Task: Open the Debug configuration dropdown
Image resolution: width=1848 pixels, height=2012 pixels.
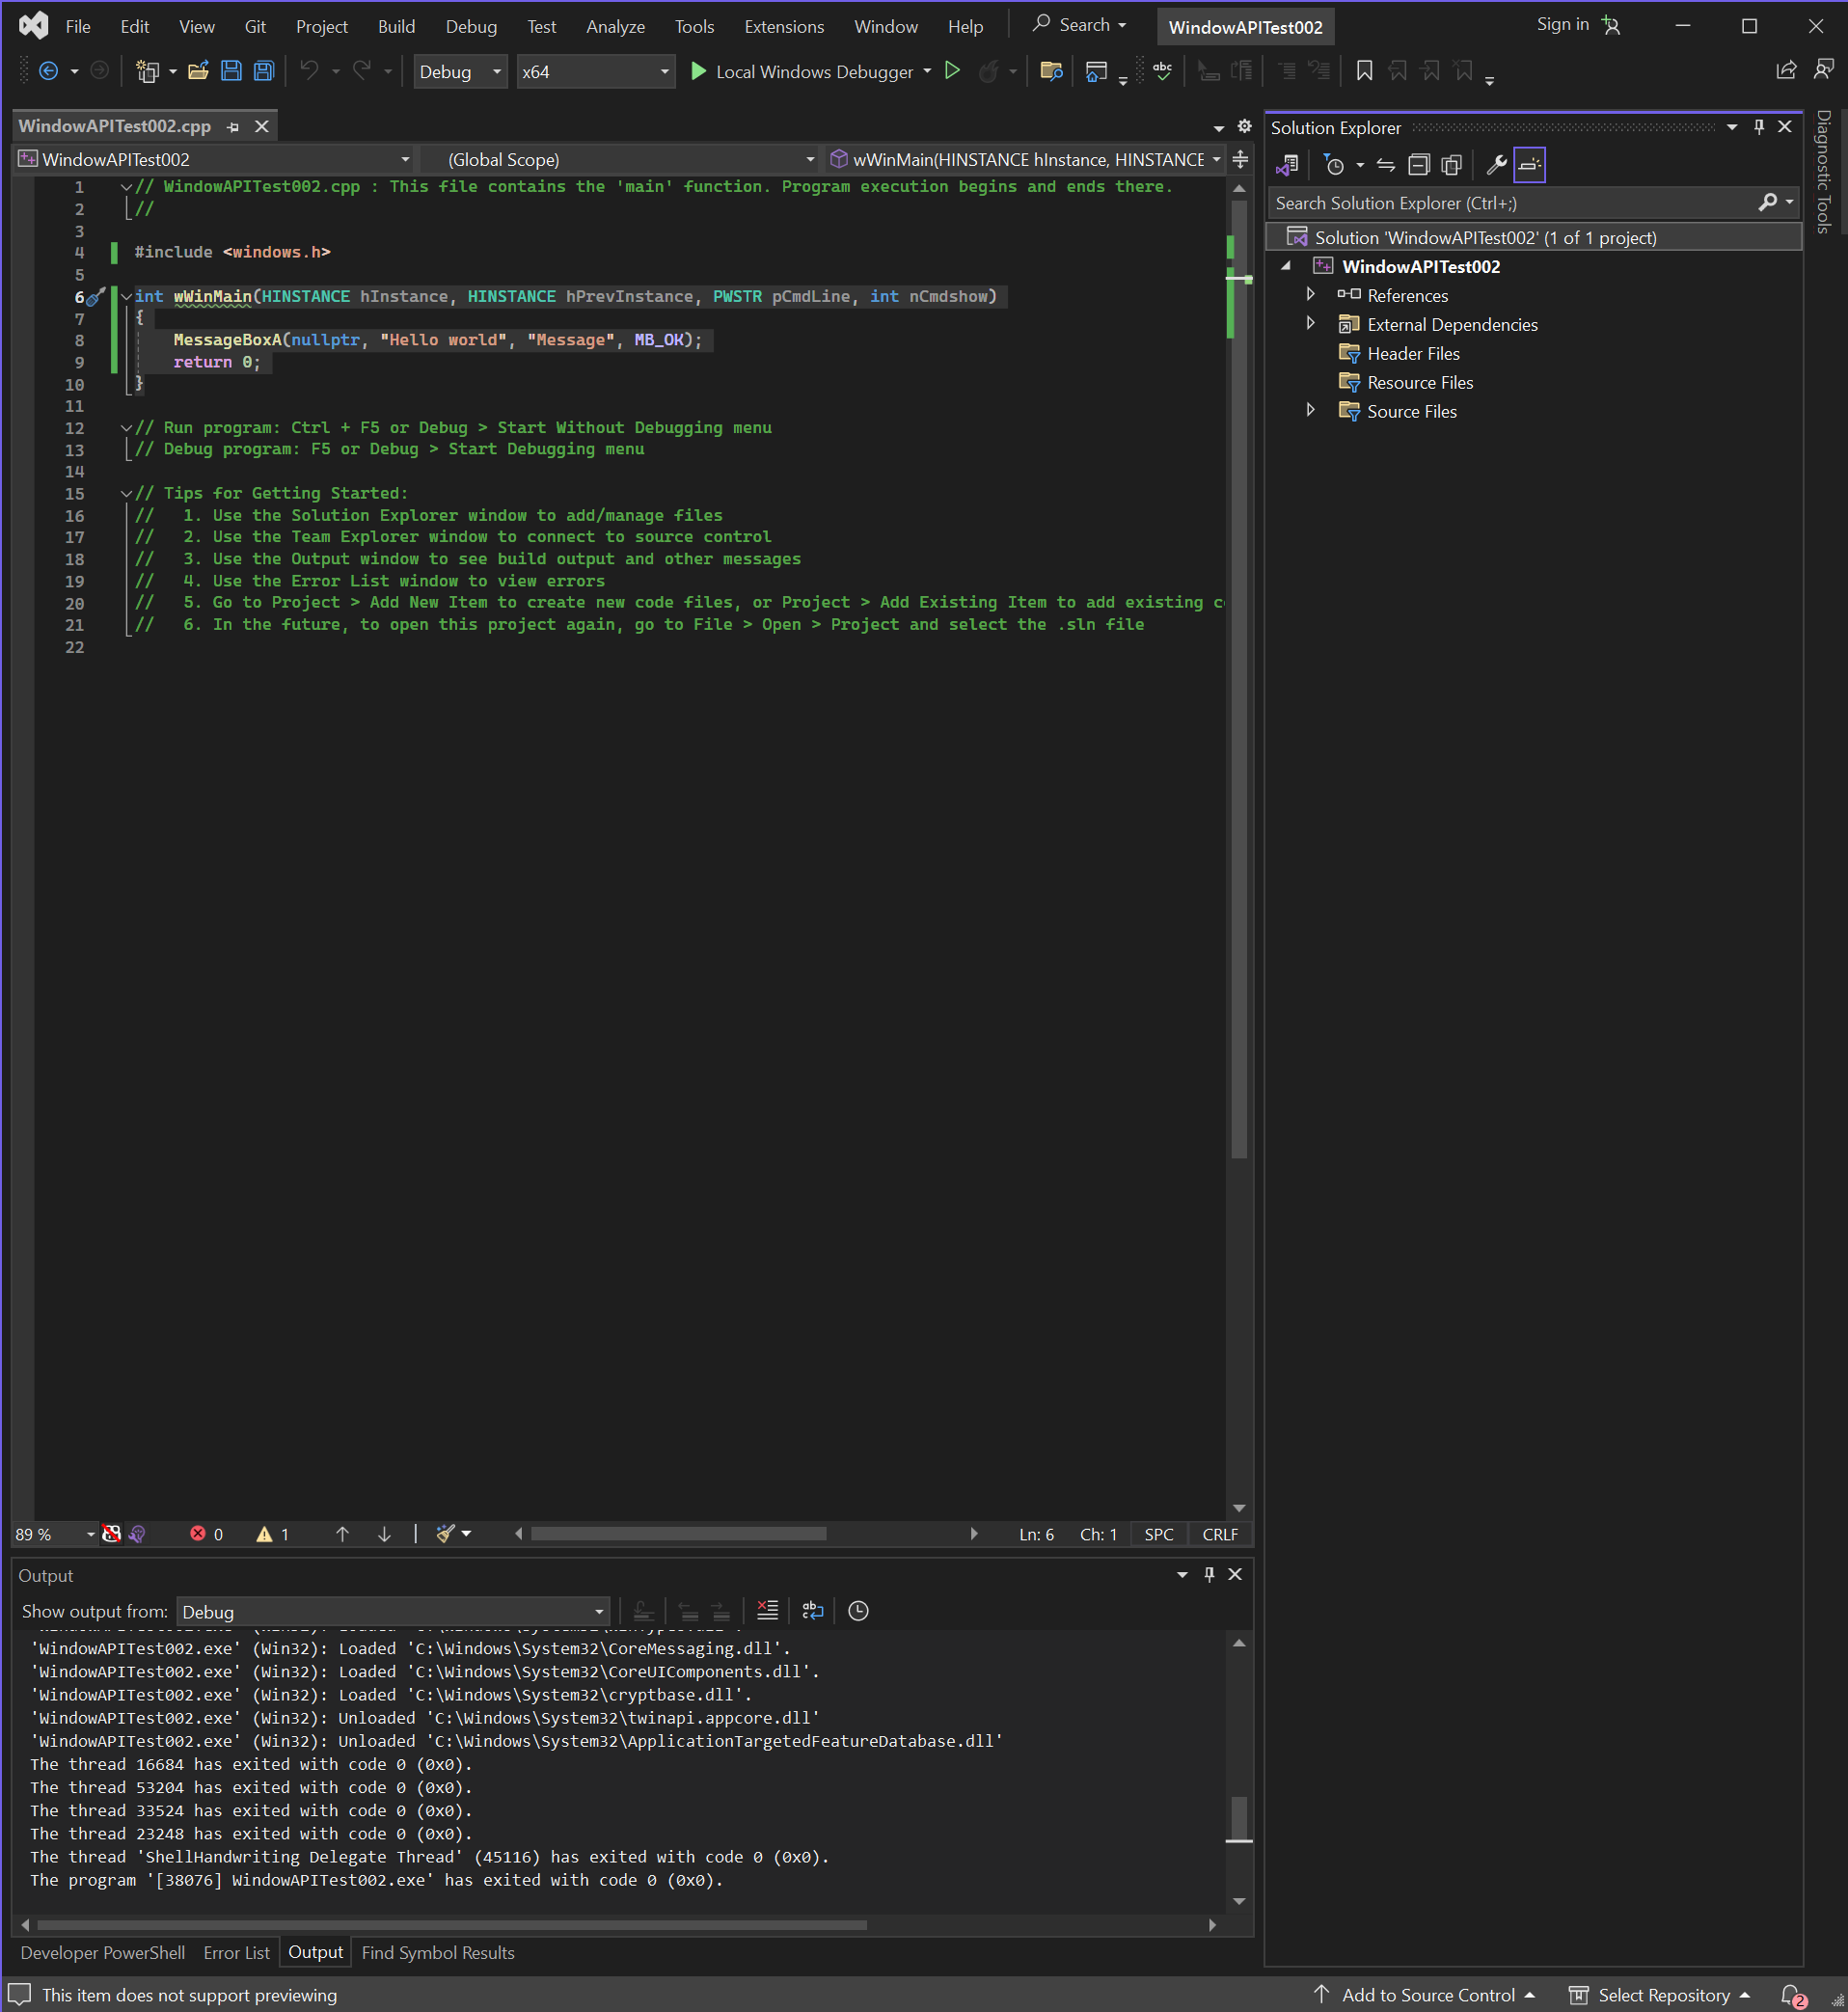Action: (460, 72)
